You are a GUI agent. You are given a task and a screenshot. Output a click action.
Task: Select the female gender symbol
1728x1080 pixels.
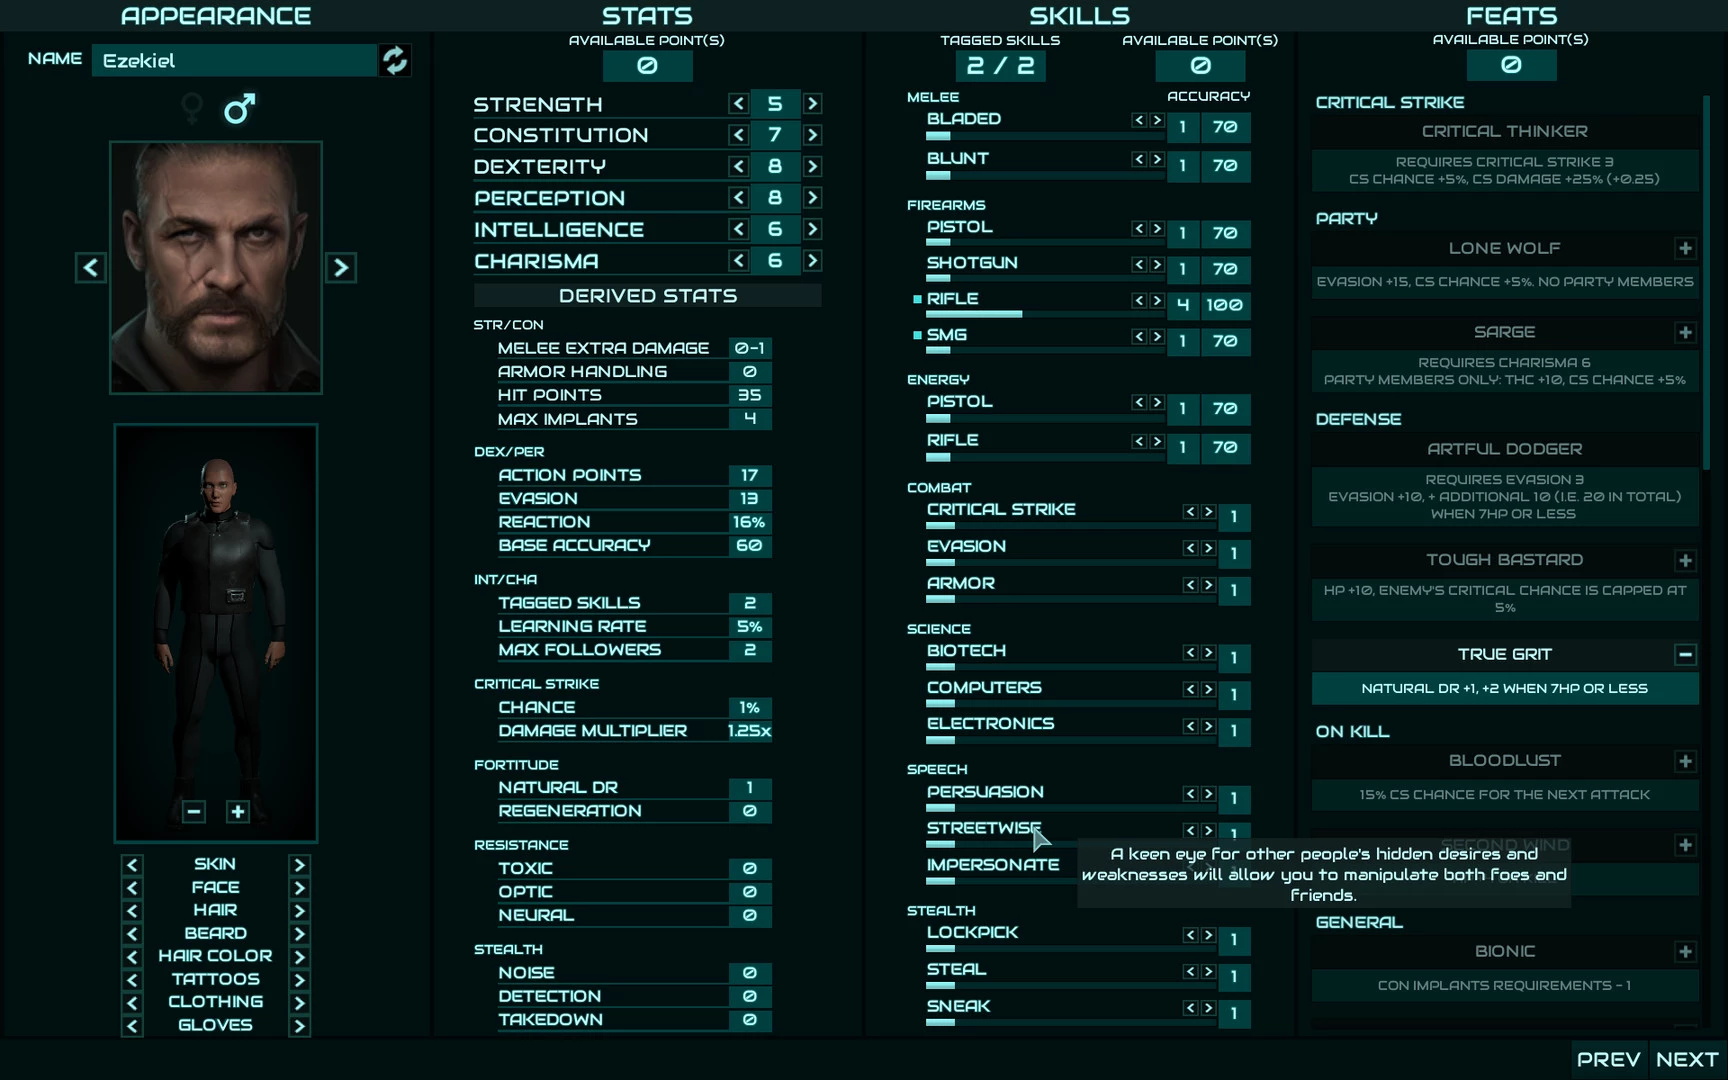coord(192,108)
